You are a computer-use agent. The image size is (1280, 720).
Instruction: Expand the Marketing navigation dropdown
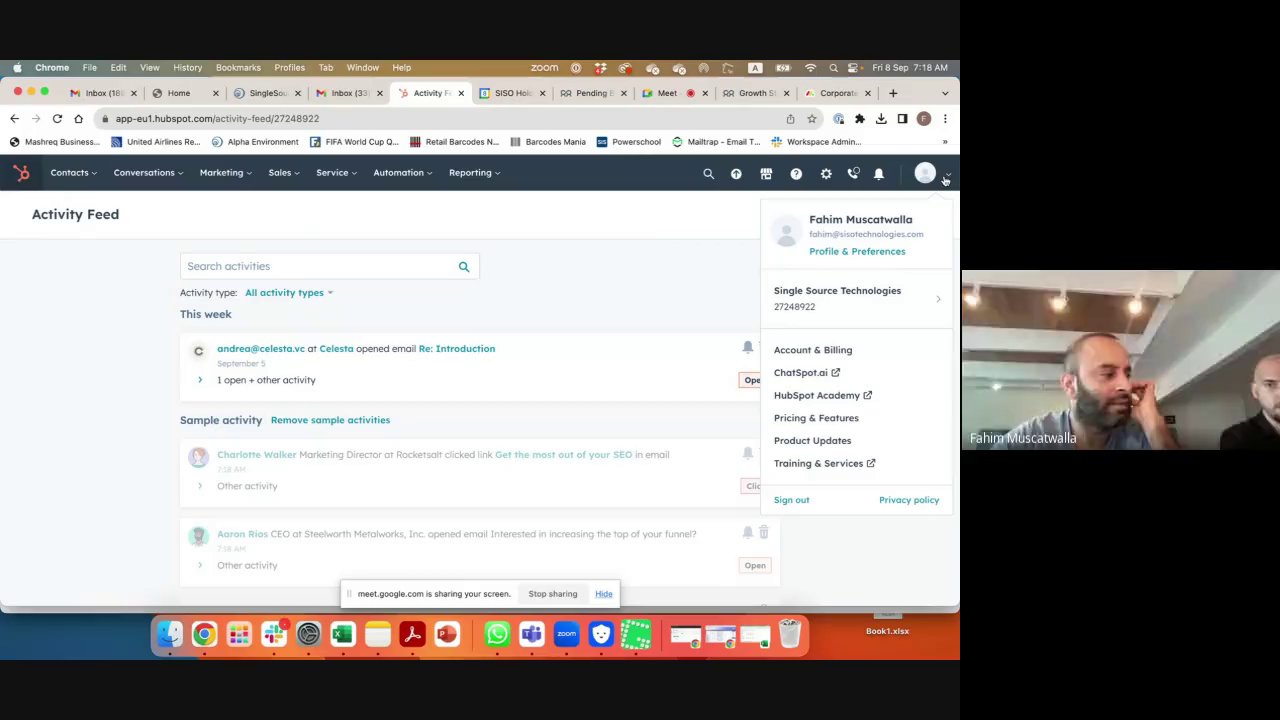[x=225, y=172]
